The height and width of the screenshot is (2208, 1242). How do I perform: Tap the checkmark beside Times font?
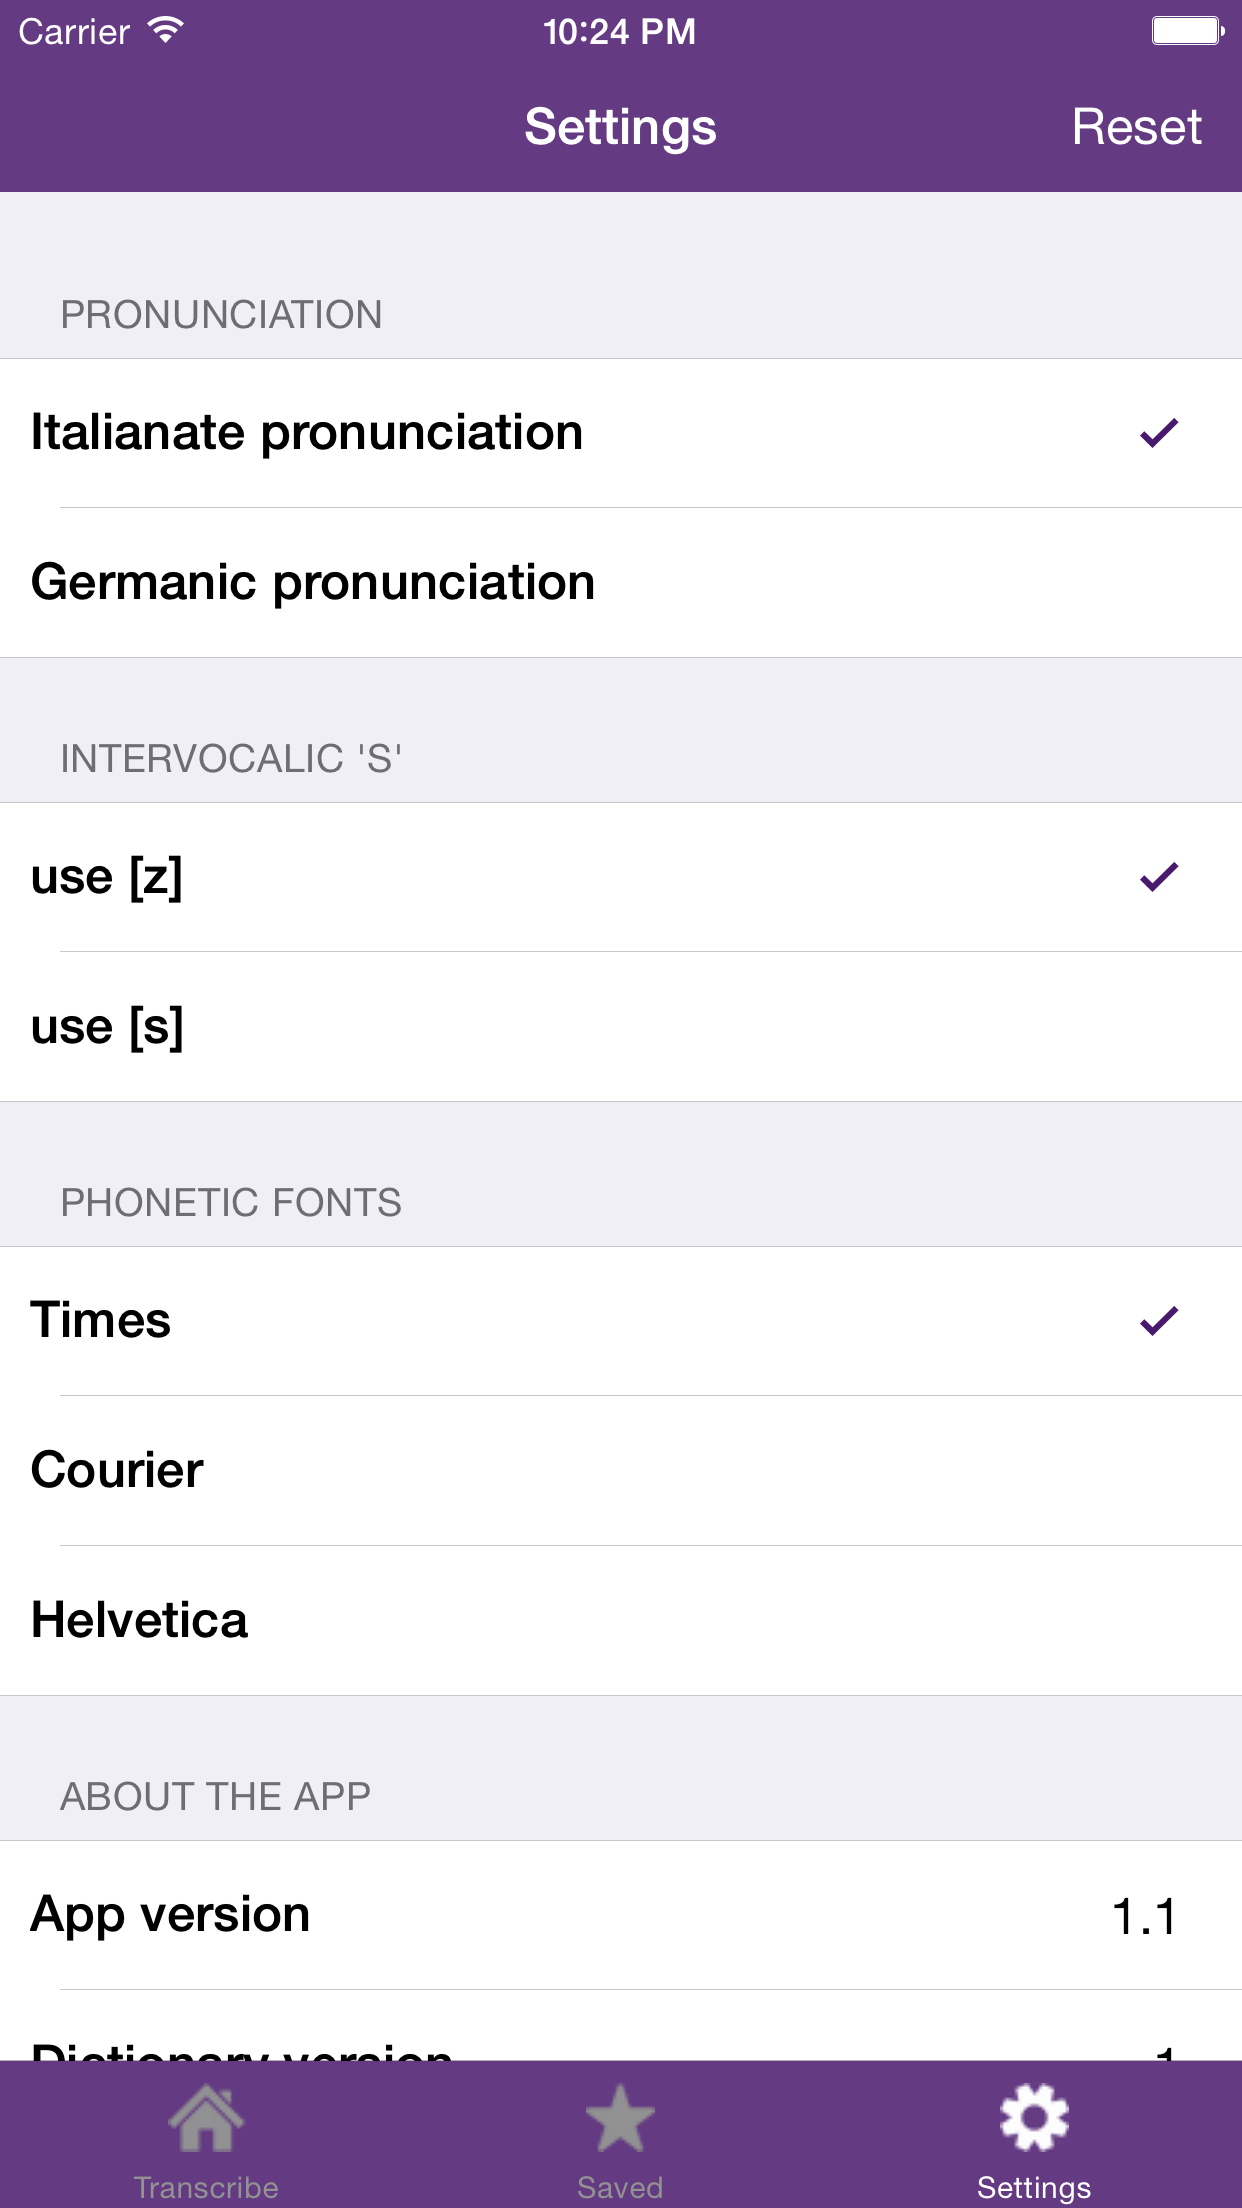(1159, 1321)
